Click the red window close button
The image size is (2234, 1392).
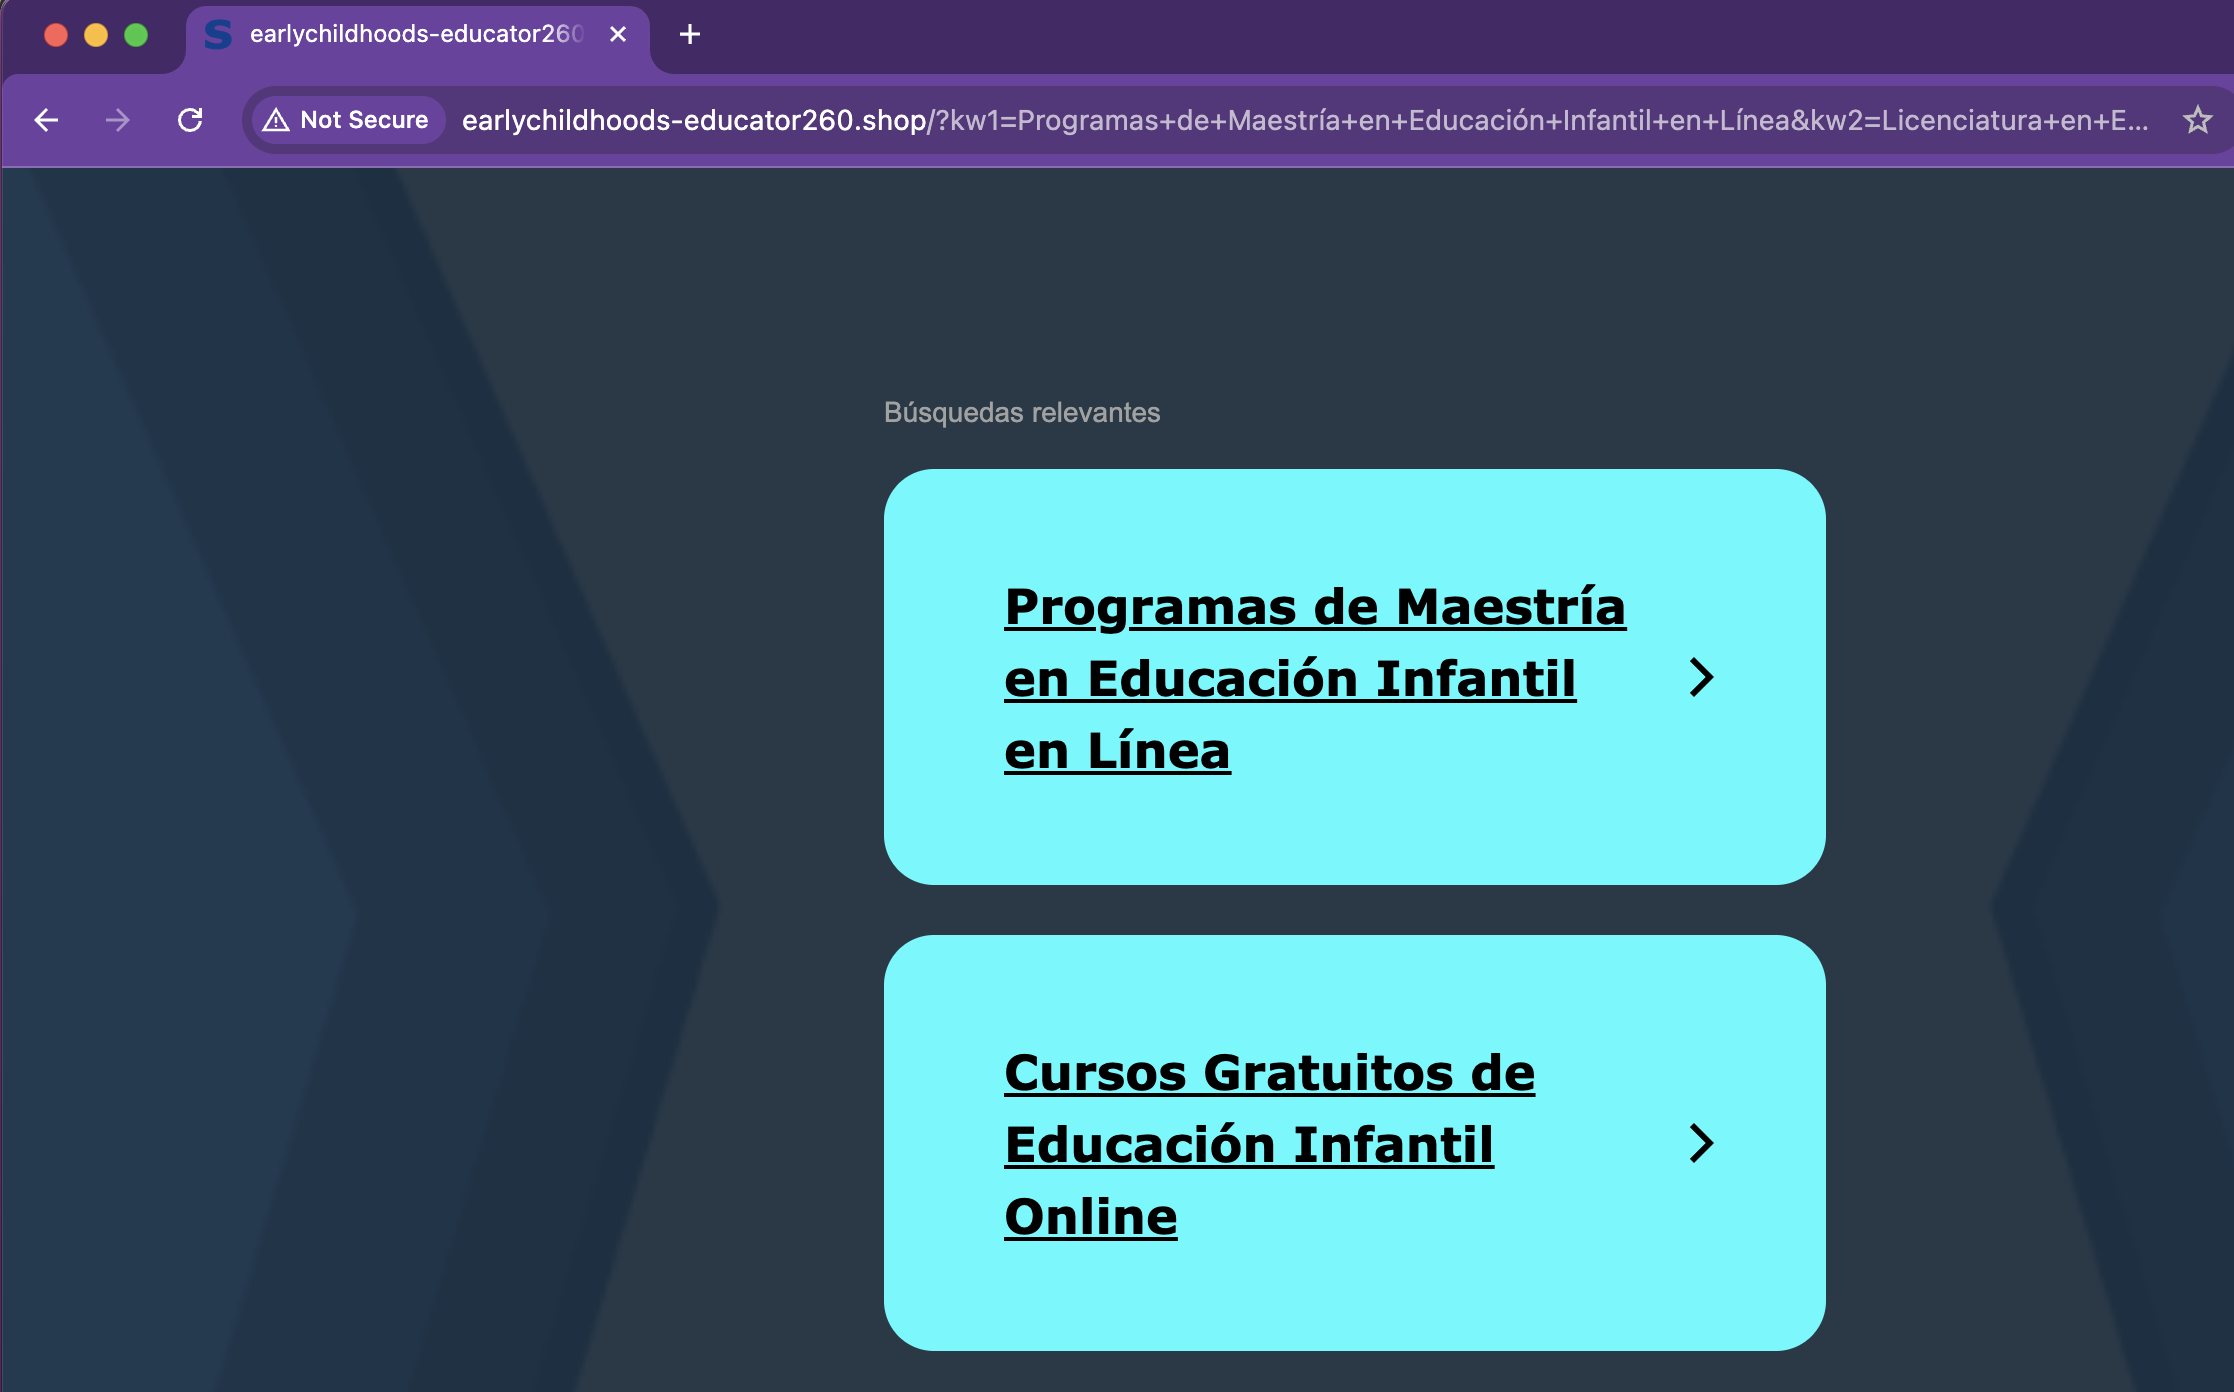(x=56, y=35)
